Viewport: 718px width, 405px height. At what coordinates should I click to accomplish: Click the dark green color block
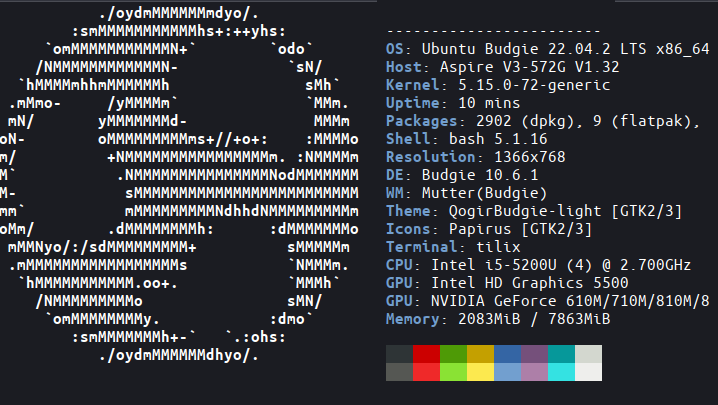453,354
